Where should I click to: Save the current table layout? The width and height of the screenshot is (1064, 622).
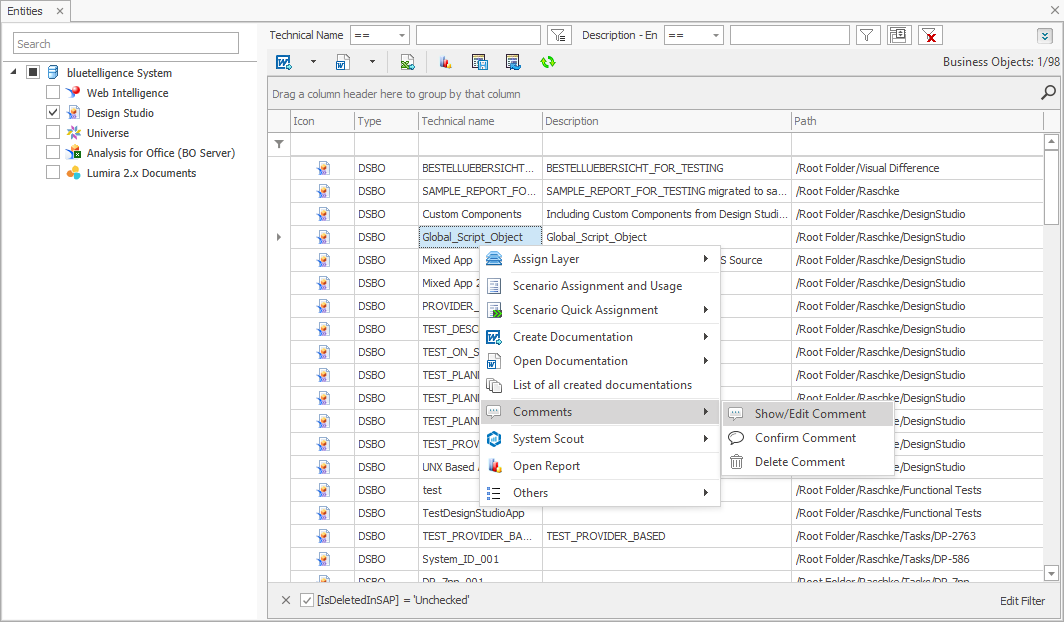click(479, 61)
